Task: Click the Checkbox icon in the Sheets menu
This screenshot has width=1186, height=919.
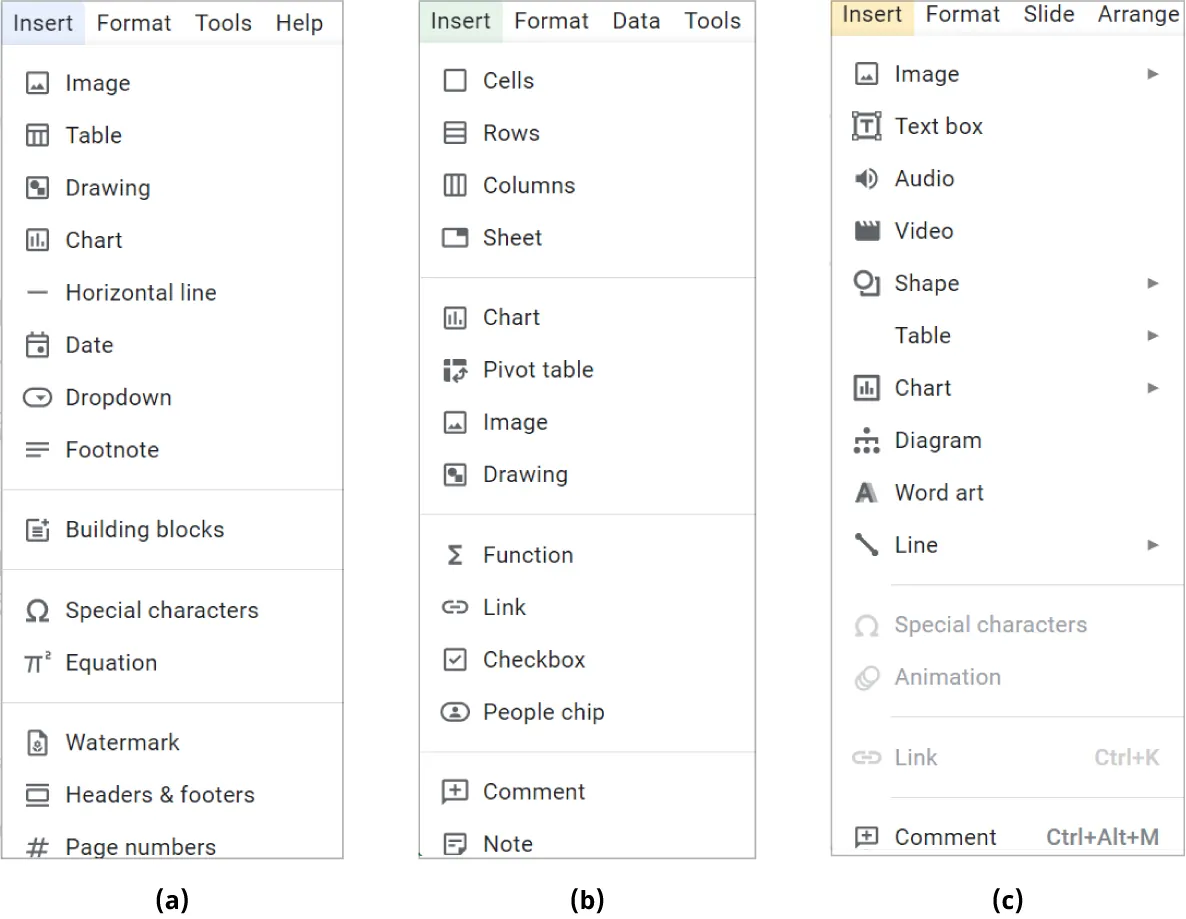Action: (x=454, y=659)
